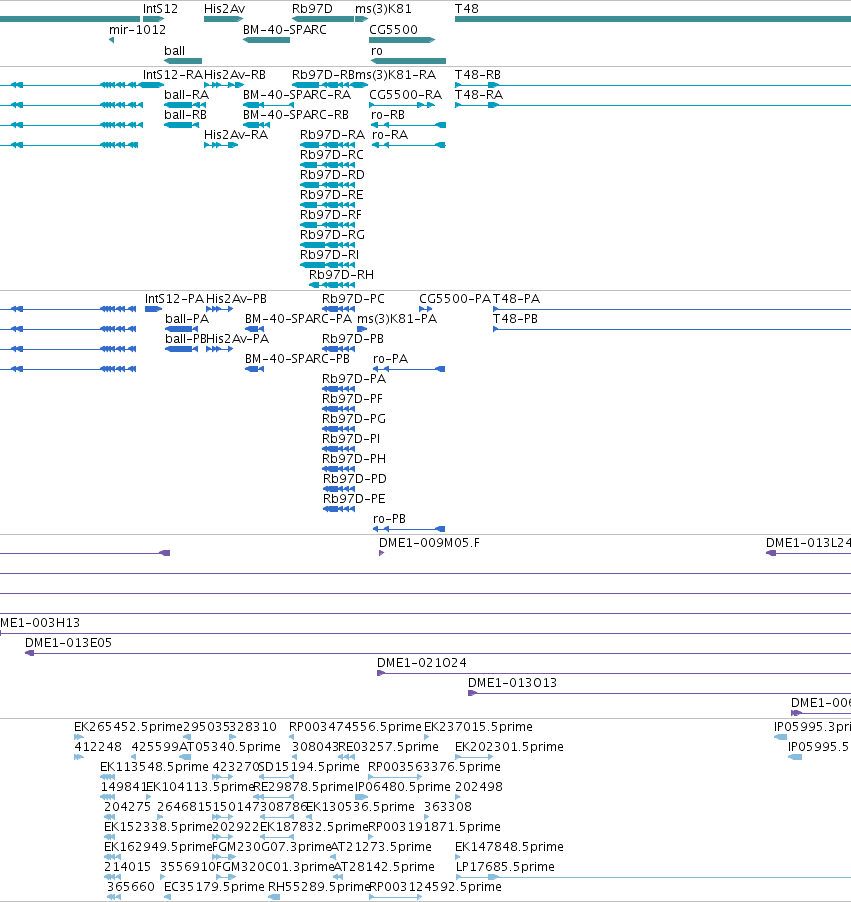851x902 pixels.
Task: Select transcript BM-40-SPARC-RA
Action: pyautogui.click(x=296, y=94)
